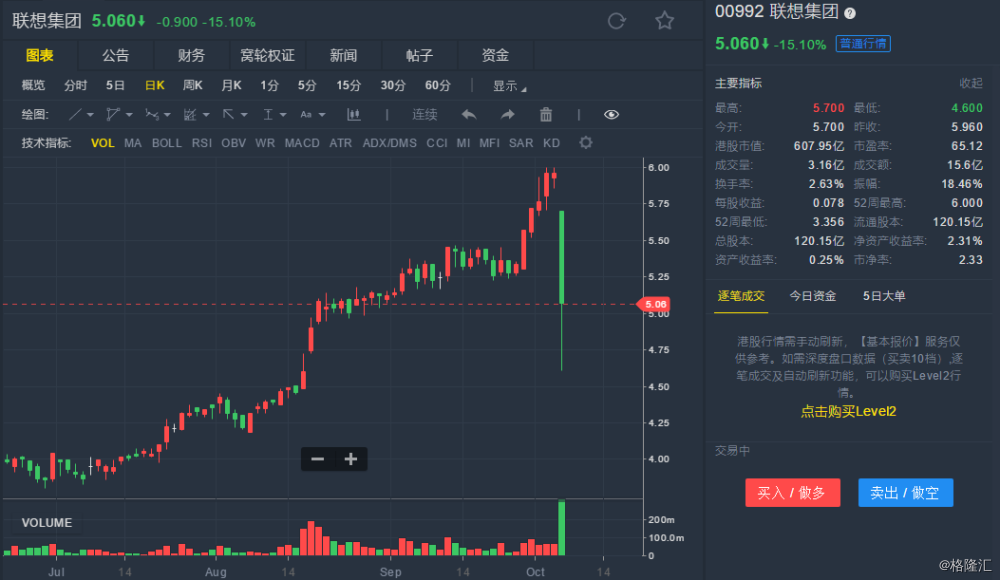Click the refresh quote icon
Viewport: 1000px width, 580px height.
click(617, 21)
